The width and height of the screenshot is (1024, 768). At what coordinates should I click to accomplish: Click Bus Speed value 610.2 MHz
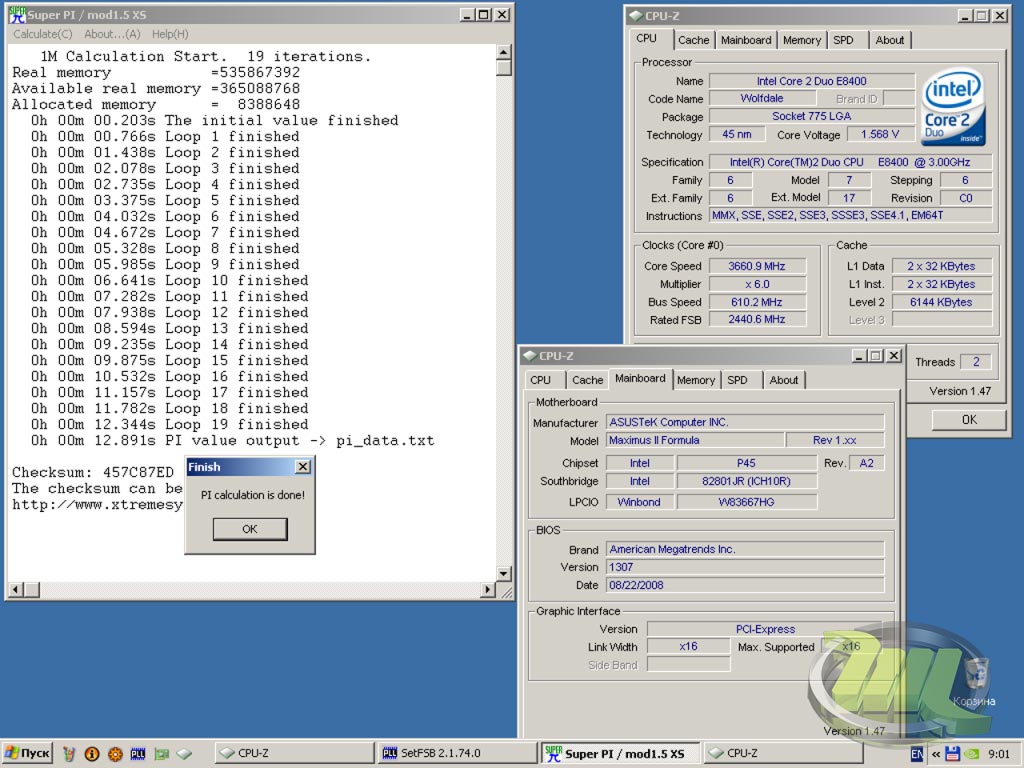click(757, 302)
